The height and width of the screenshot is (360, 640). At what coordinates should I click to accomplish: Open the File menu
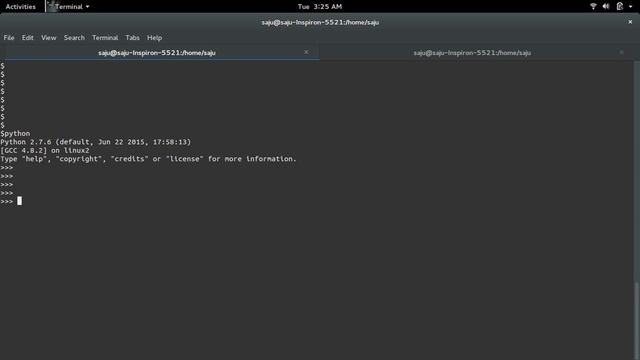click(x=9, y=38)
